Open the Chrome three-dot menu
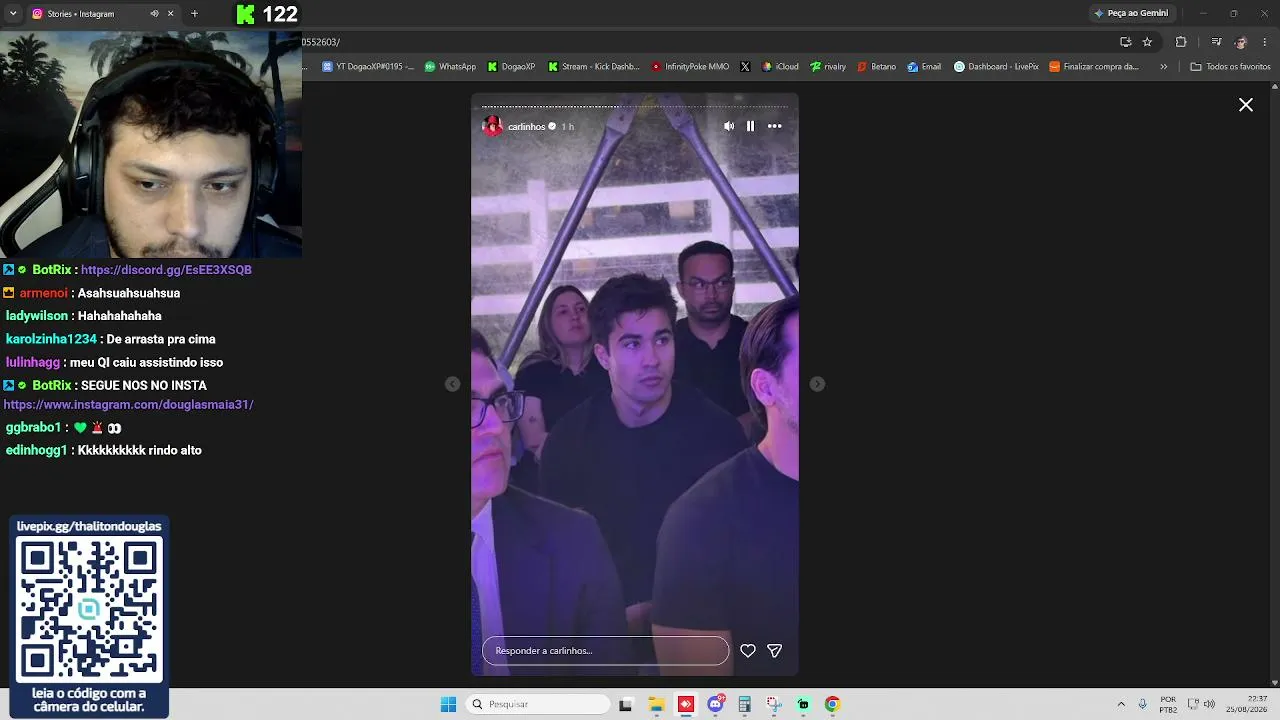 pos(1266,42)
